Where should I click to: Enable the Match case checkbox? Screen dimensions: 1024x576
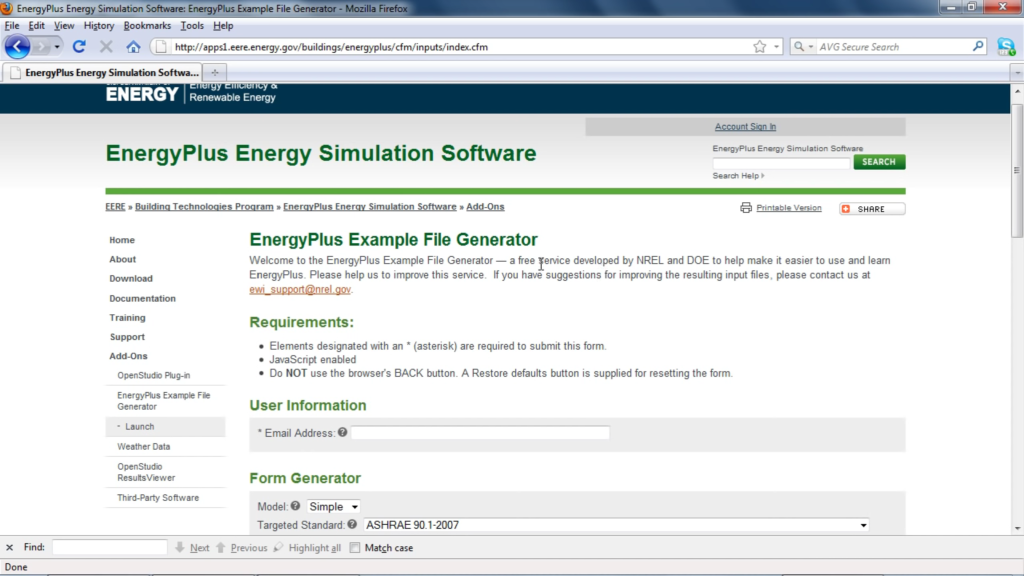tap(355, 548)
